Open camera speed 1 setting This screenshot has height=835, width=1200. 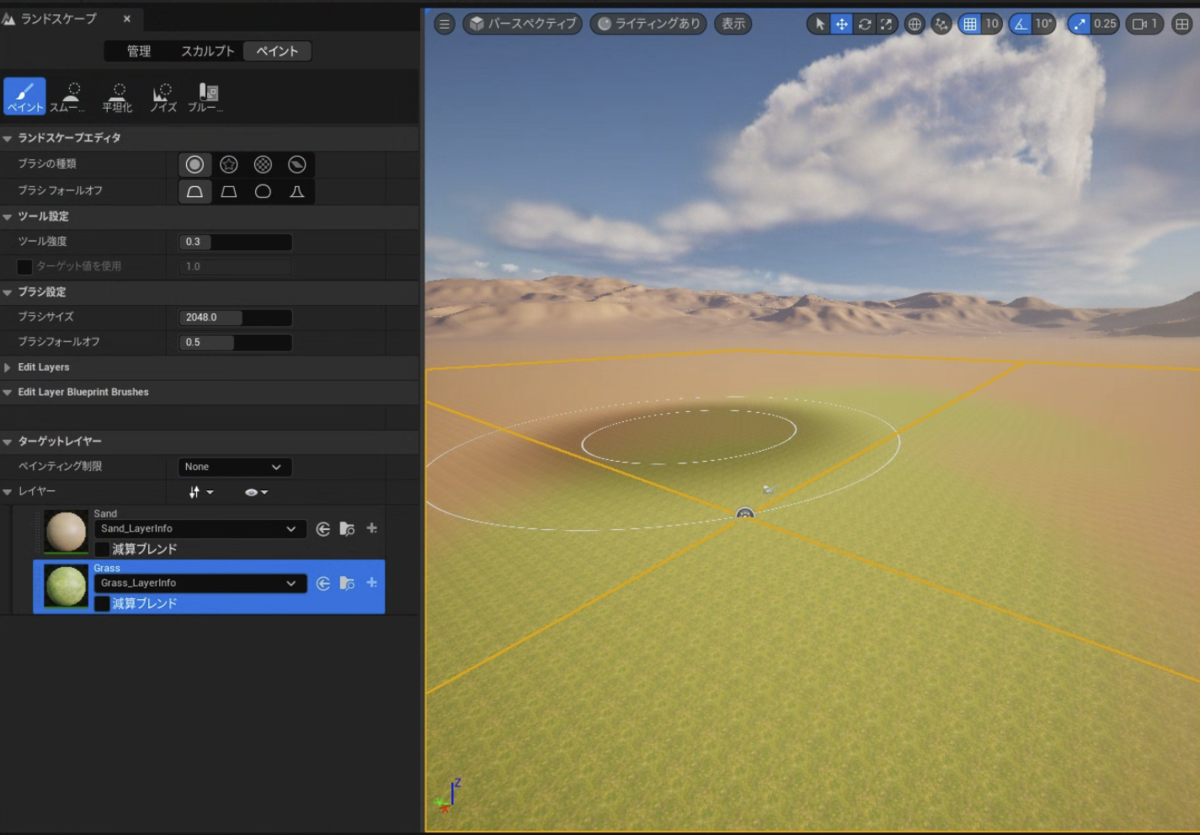[1145, 24]
